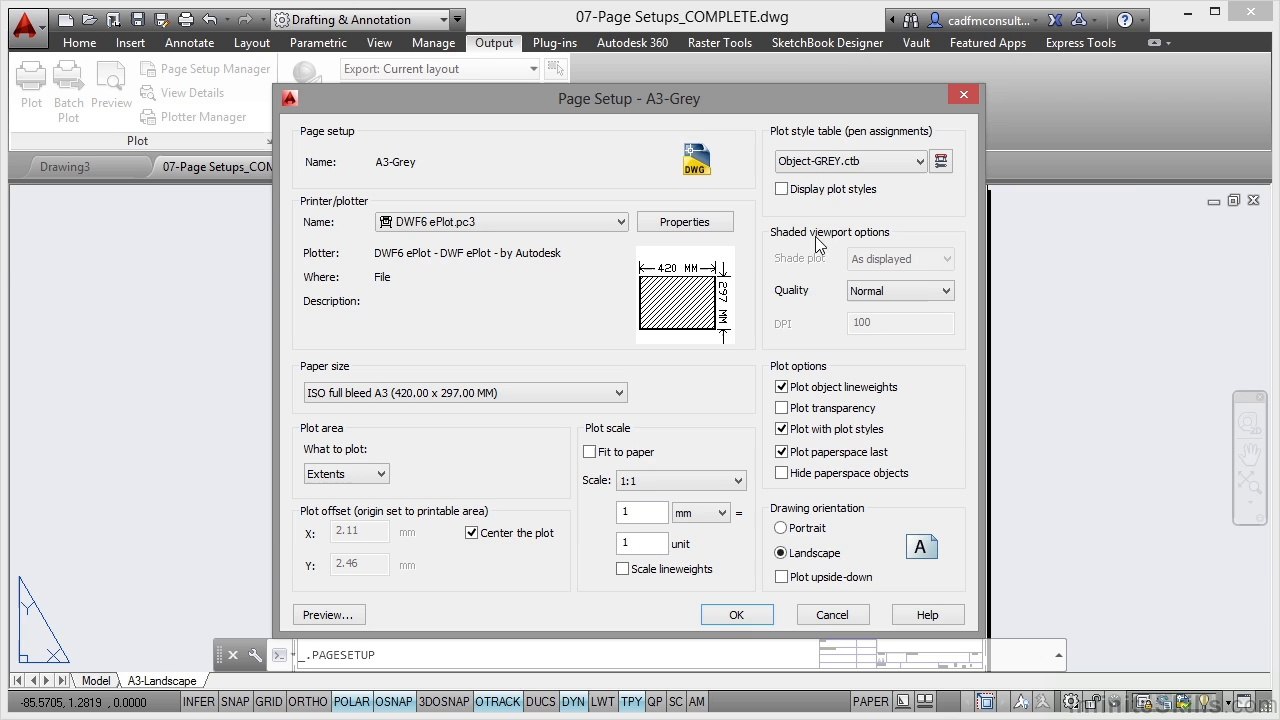The height and width of the screenshot is (720, 1280).
Task: Click the command line input field
Action: click(560, 655)
